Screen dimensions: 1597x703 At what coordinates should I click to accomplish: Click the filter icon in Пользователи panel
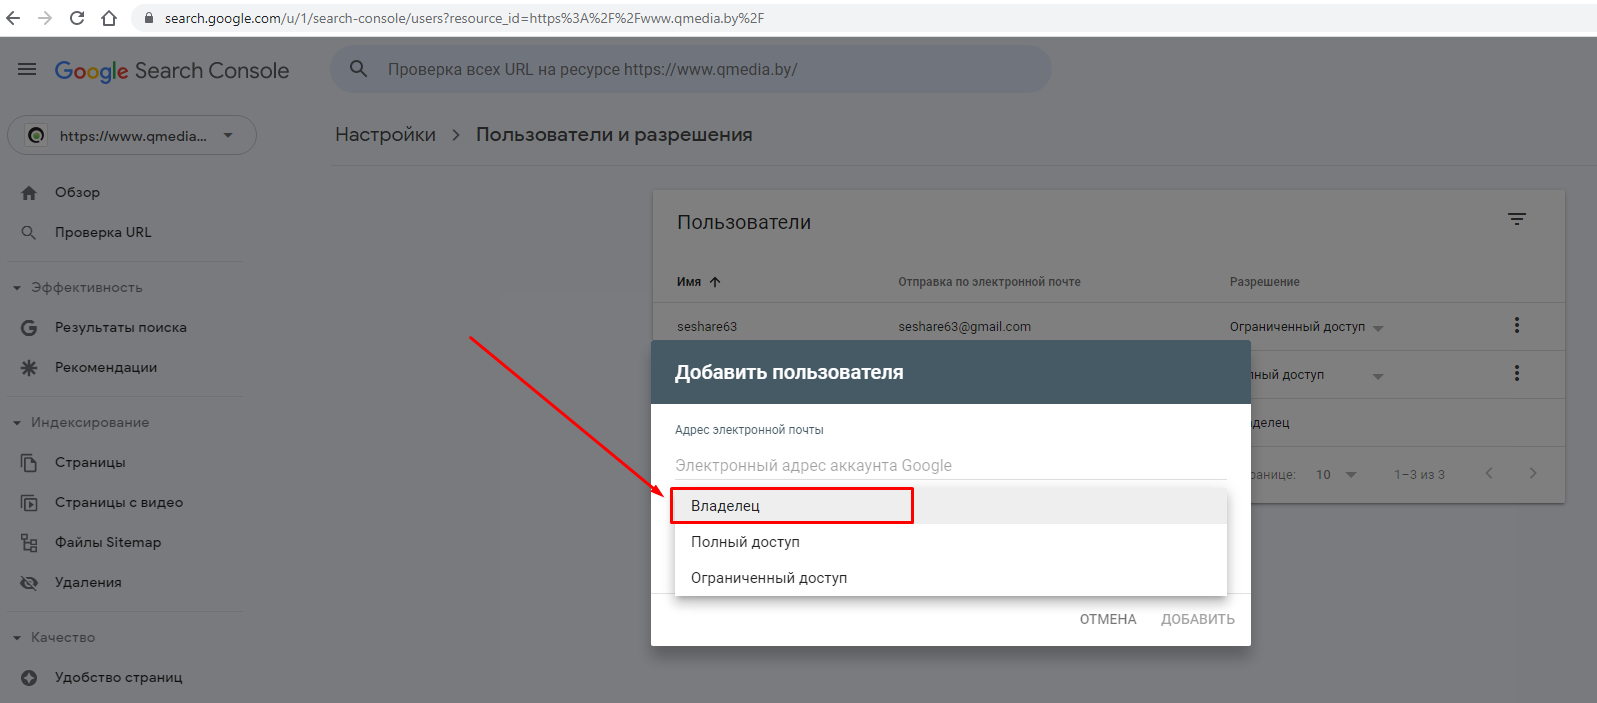point(1517,219)
